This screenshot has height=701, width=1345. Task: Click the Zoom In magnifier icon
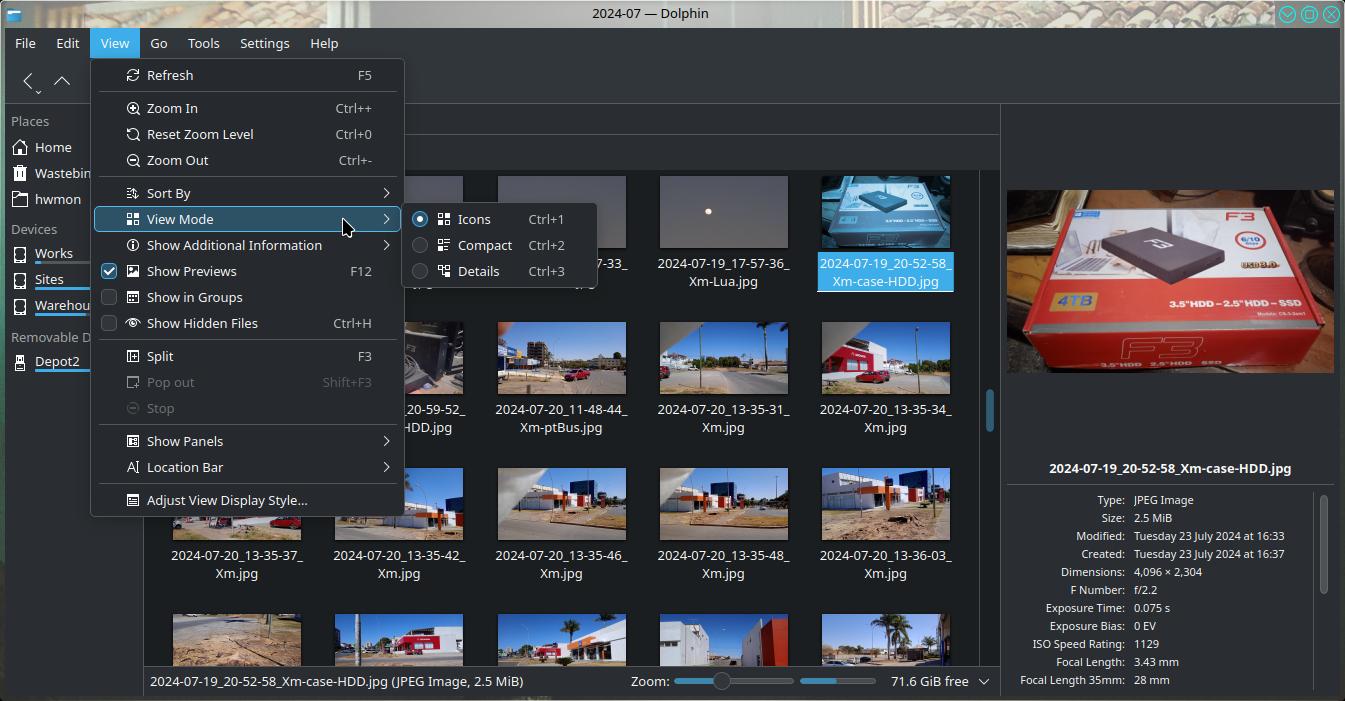click(133, 108)
